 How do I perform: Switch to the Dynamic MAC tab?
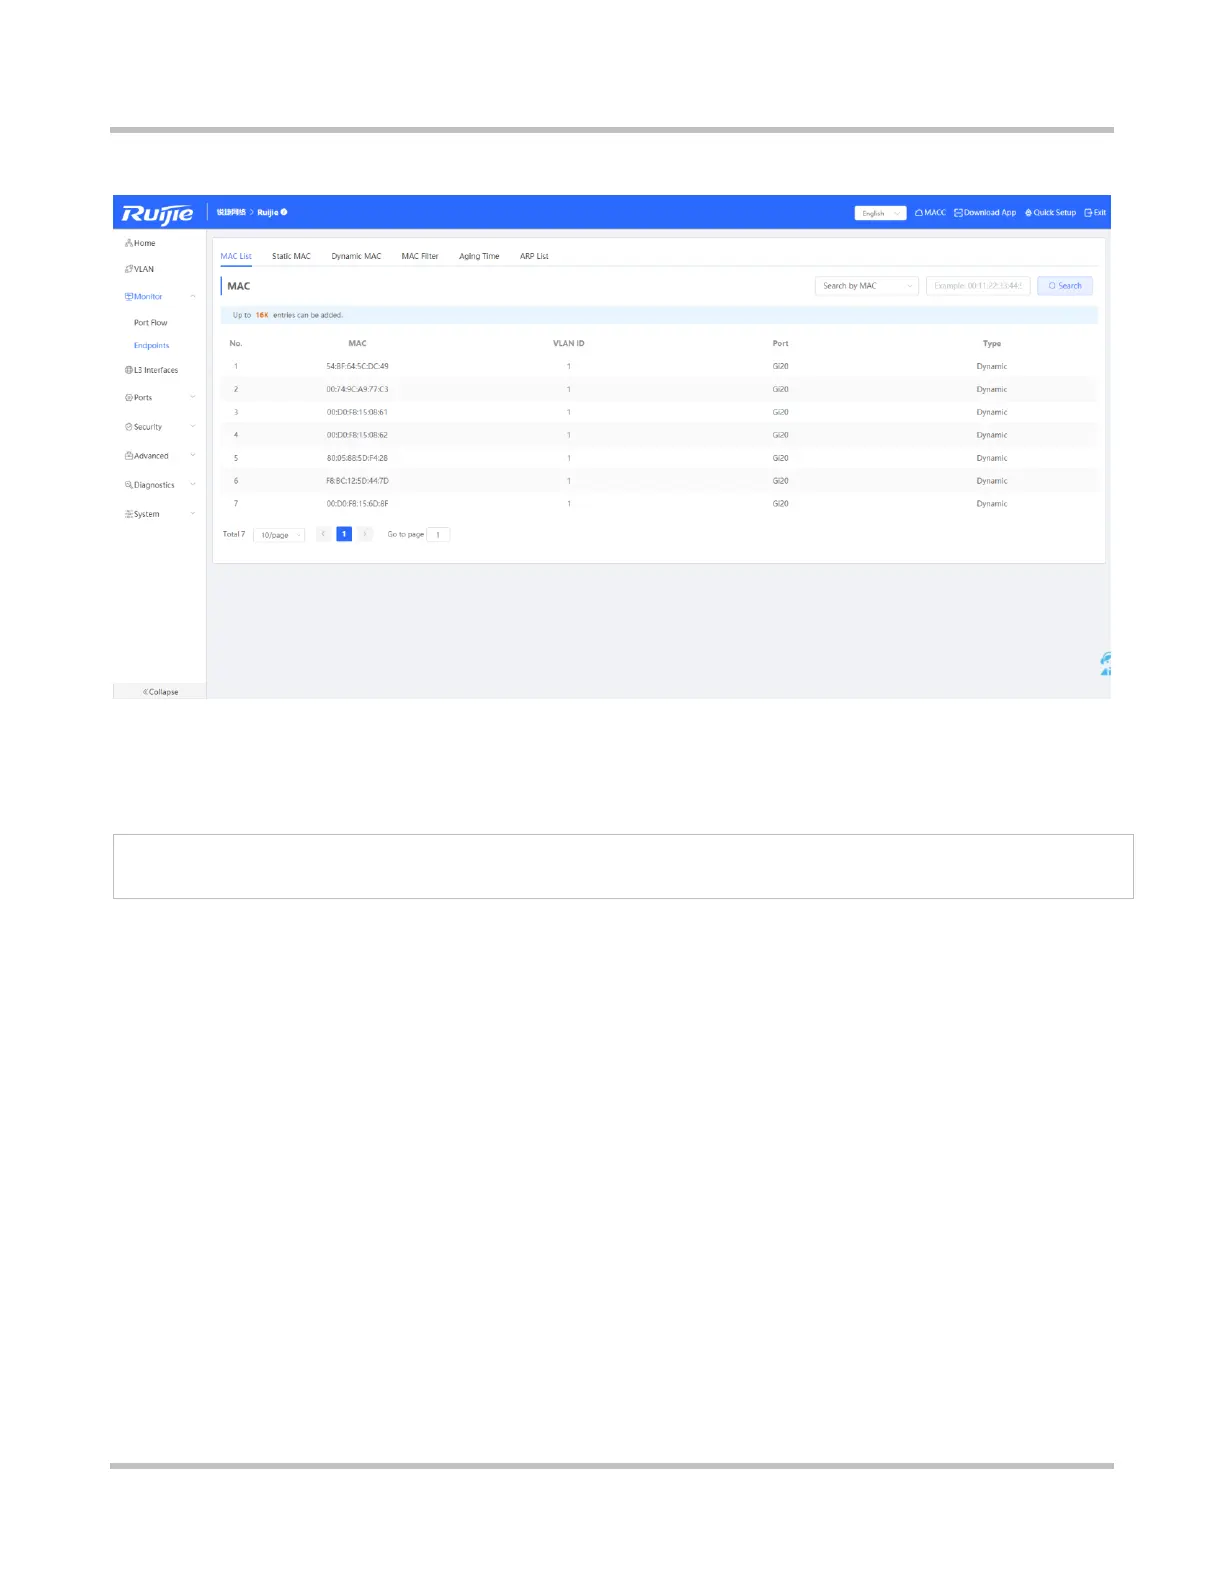[356, 257]
